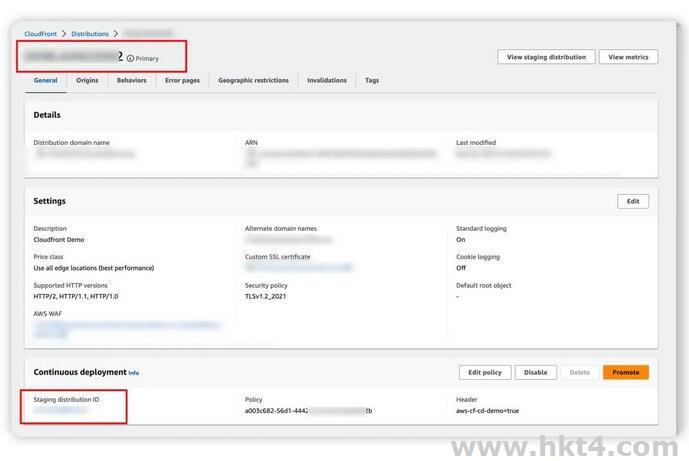The height and width of the screenshot is (461, 689).
Task: Open the Tags tab
Action: (372, 80)
